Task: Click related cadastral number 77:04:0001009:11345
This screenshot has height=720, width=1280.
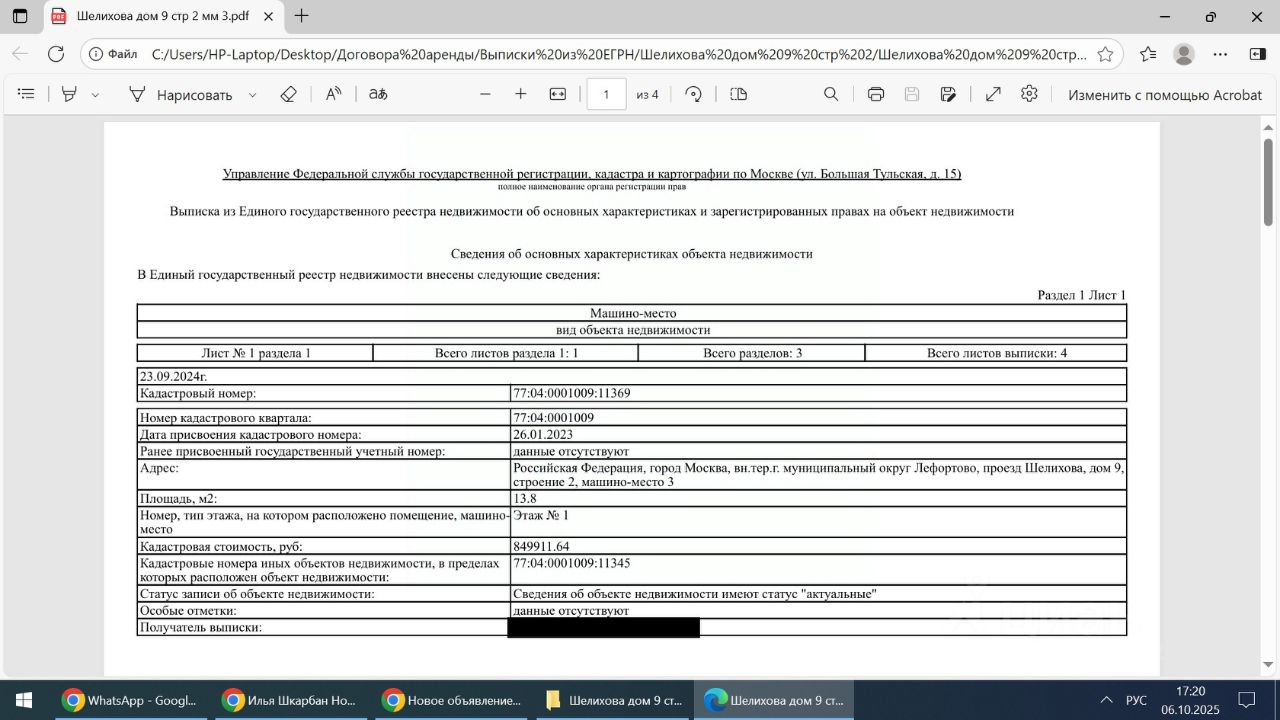Action: click(x=571, y=563)
